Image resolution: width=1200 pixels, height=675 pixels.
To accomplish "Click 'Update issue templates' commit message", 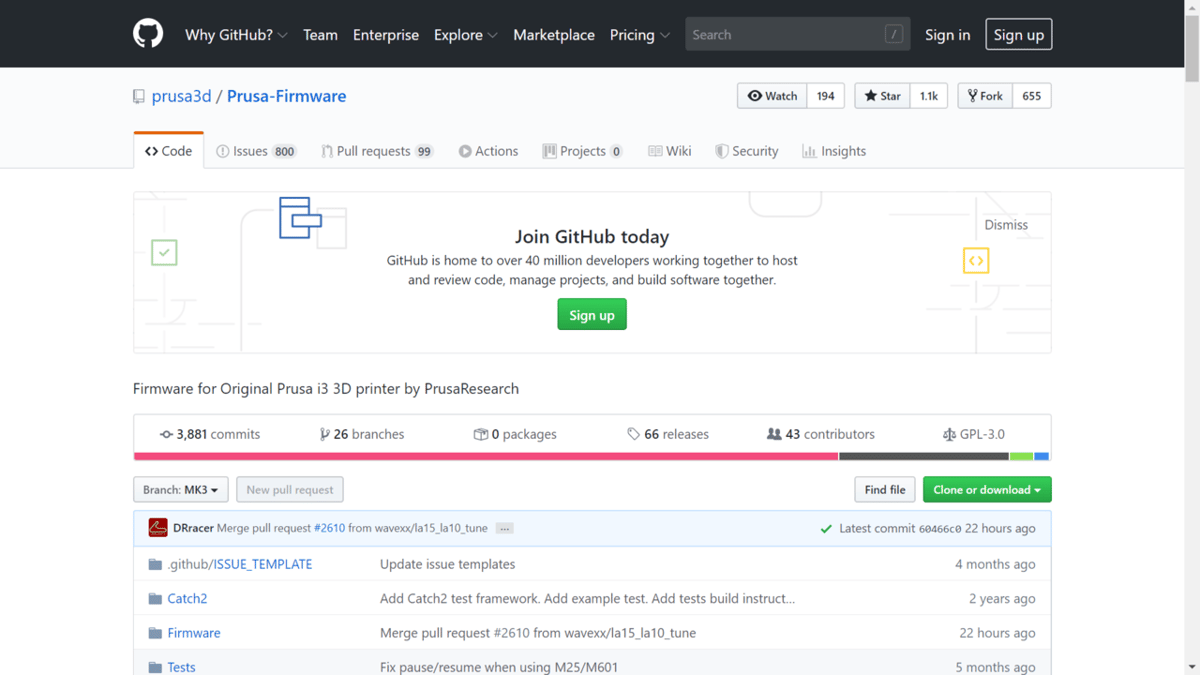I will click(448, 564).
